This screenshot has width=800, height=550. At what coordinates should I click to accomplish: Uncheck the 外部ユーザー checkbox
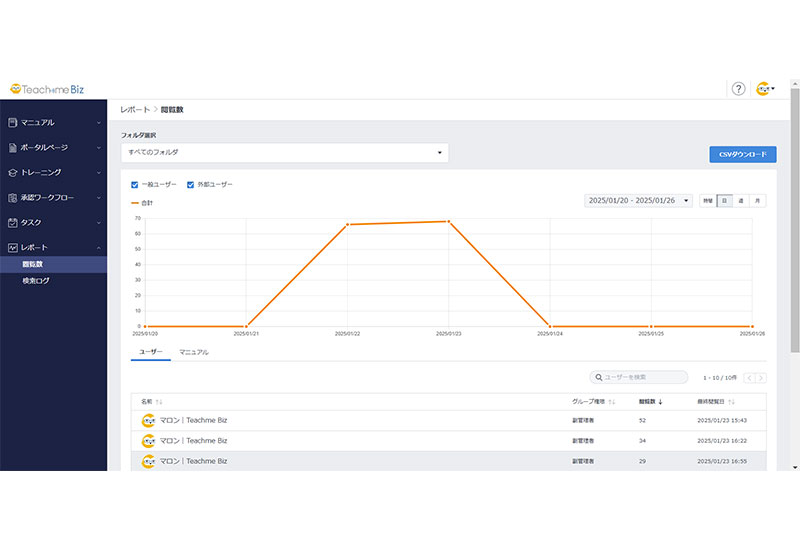tap(190, 185)
